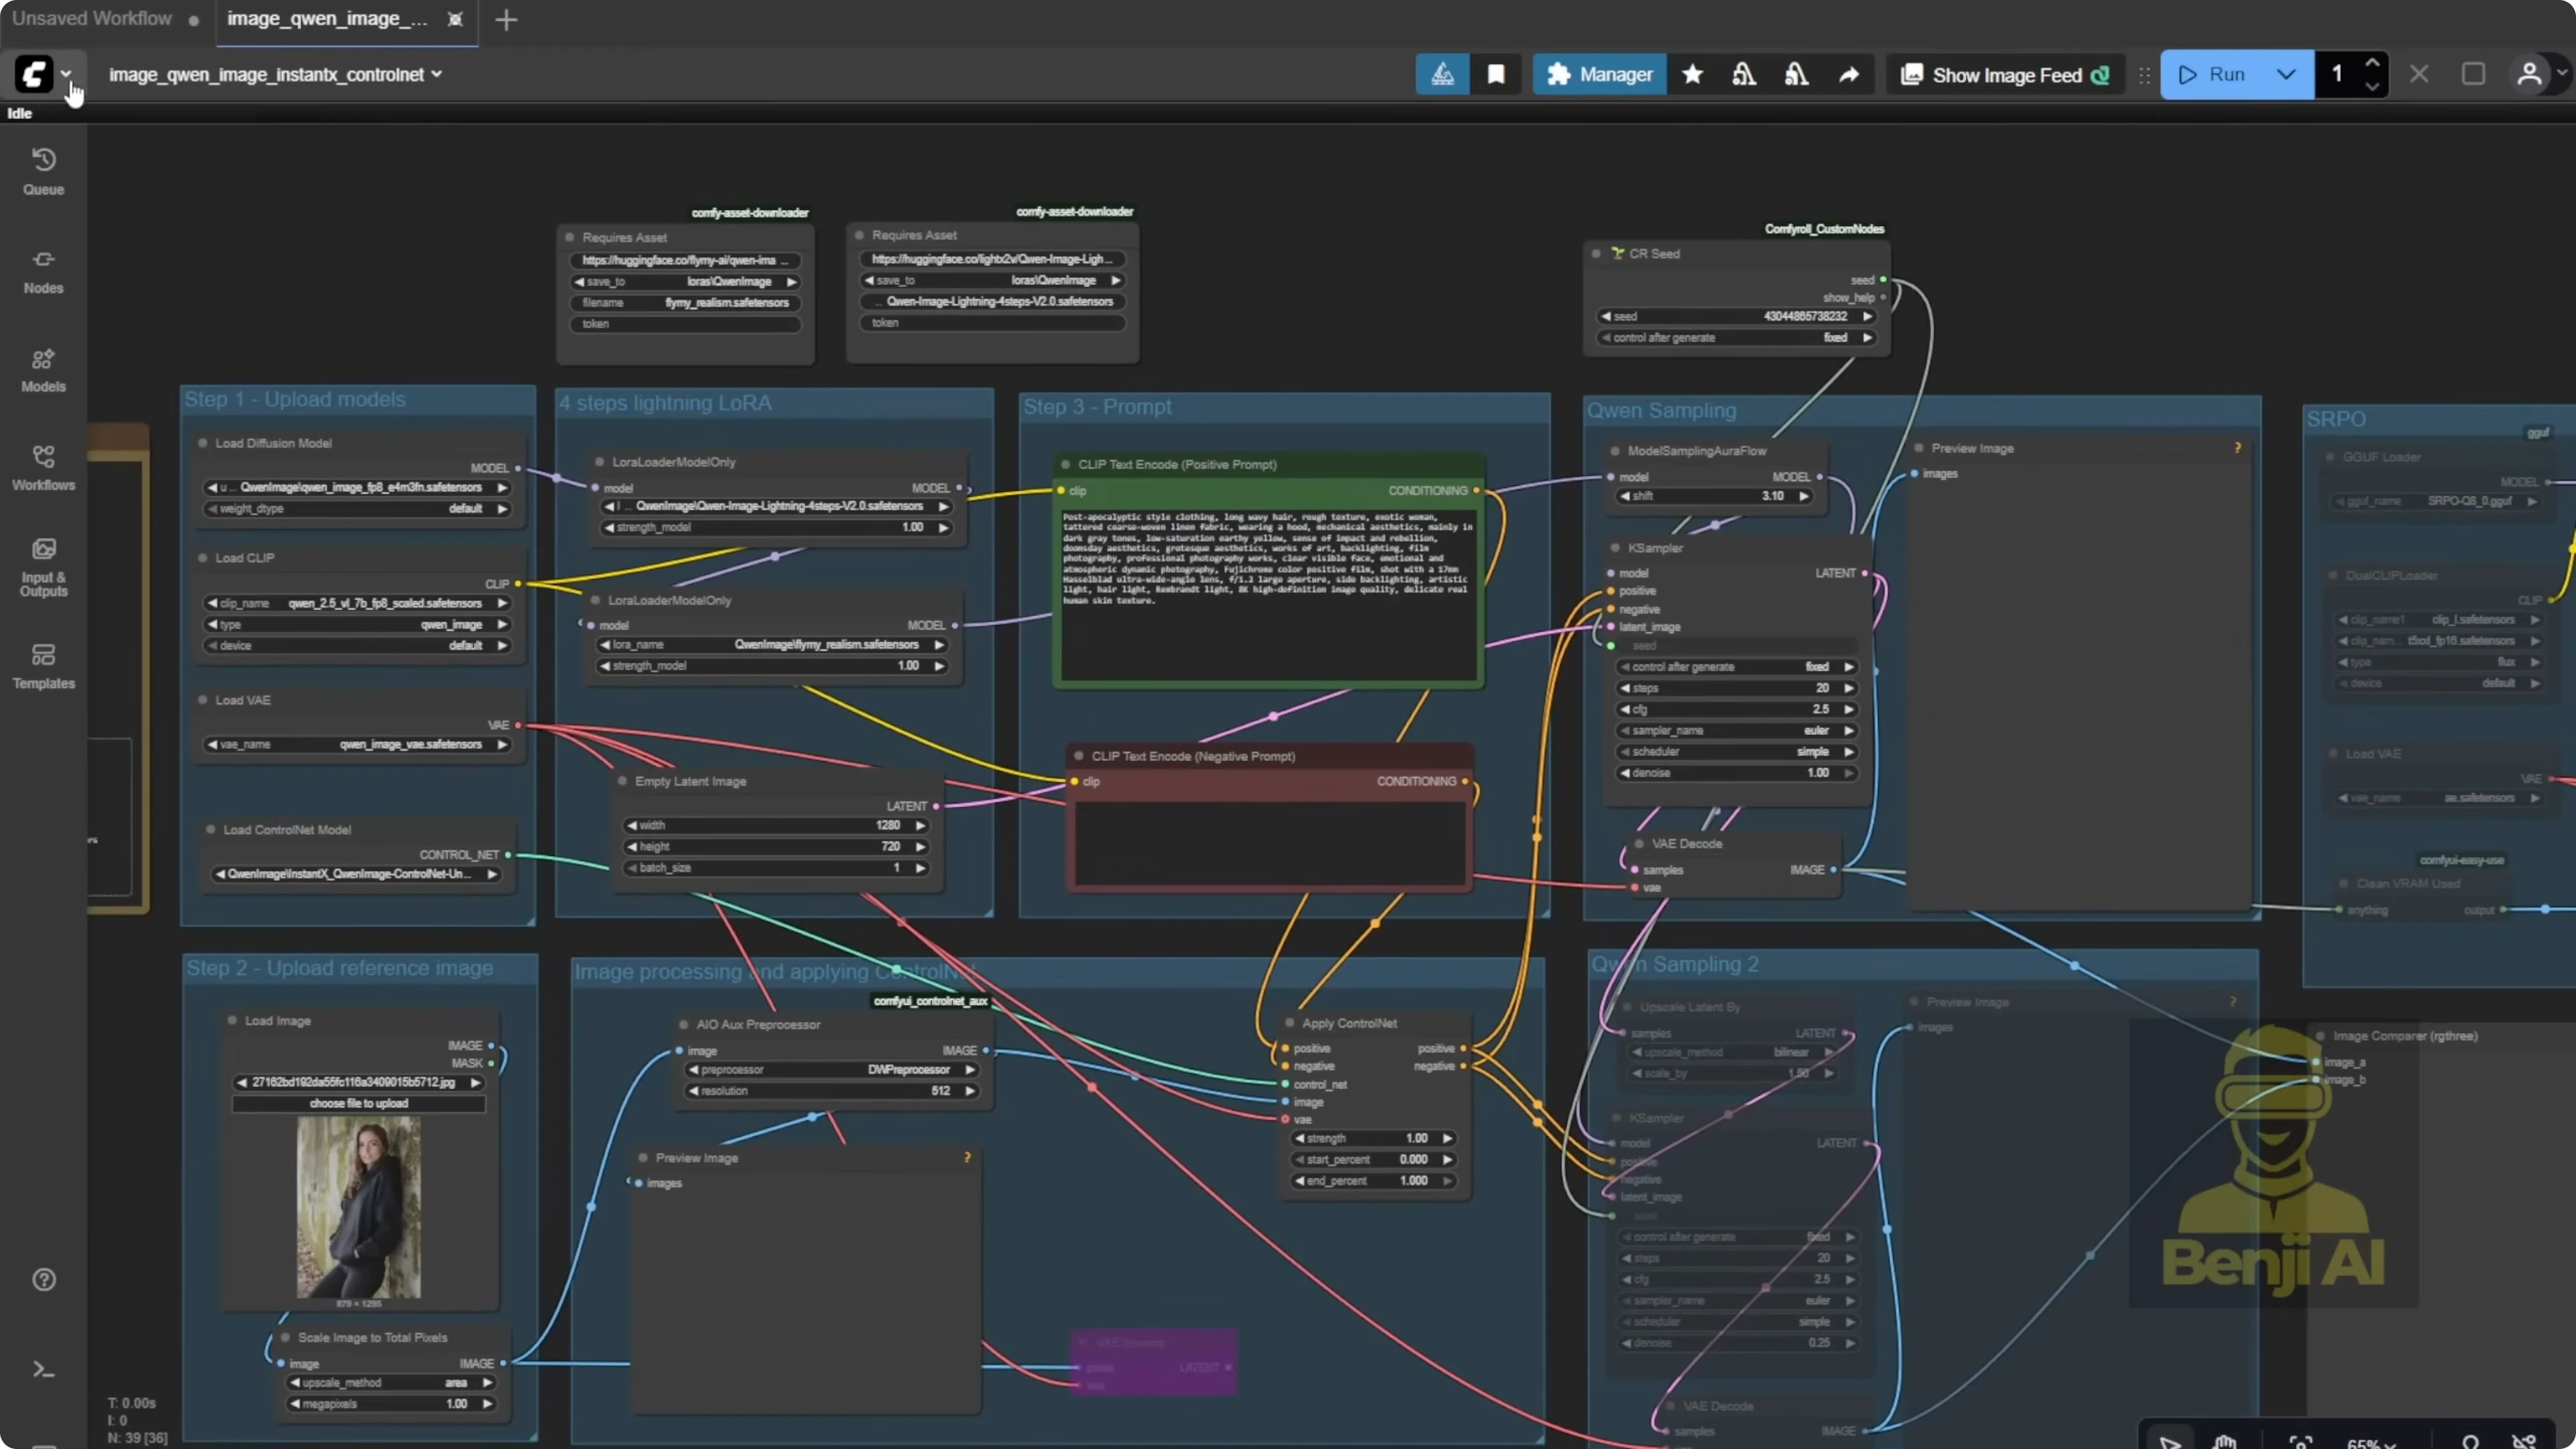Screen dimensions: 2576x1449
Task: Click the denoise value in KSampler
Action: (x=1820, y=773)
